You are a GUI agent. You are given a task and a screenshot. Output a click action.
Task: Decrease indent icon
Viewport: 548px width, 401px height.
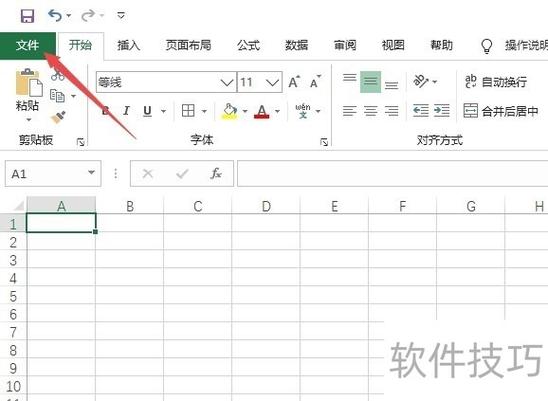point(421,111)
